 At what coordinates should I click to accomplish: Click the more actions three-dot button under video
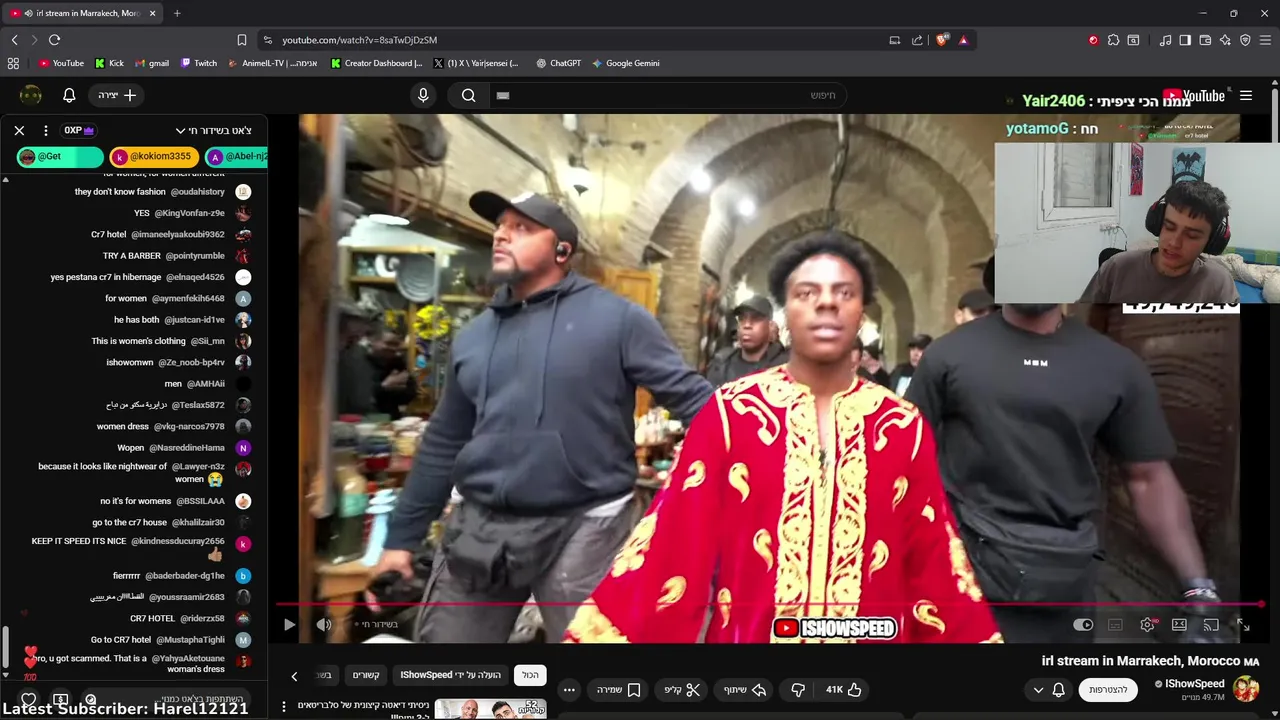point(569,690)
